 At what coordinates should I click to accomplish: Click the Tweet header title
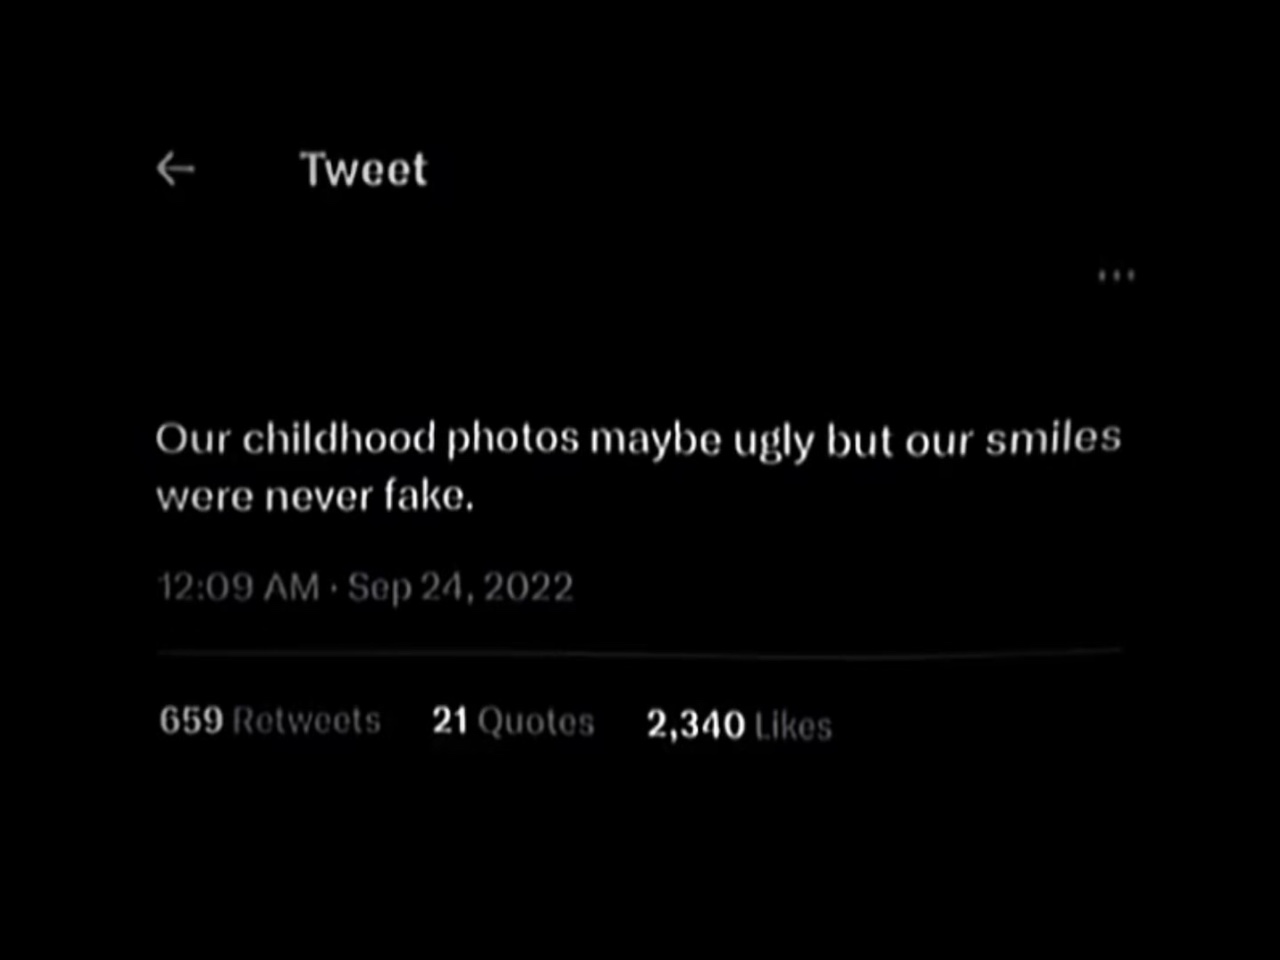point(364,169)
